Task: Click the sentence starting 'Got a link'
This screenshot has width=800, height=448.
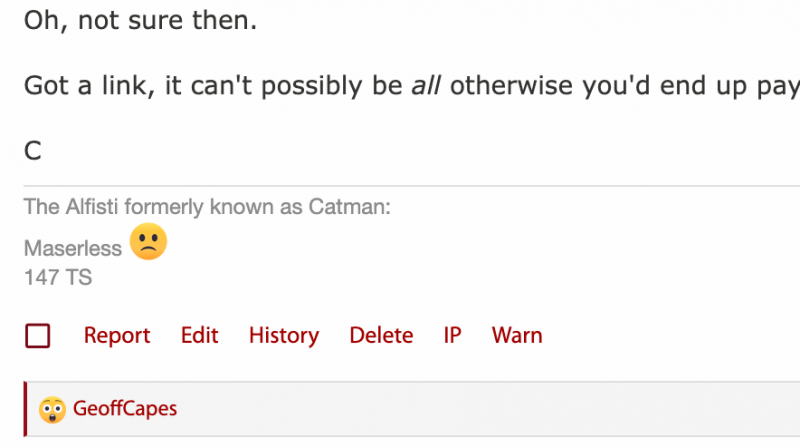Action: [x=412, y=86]
